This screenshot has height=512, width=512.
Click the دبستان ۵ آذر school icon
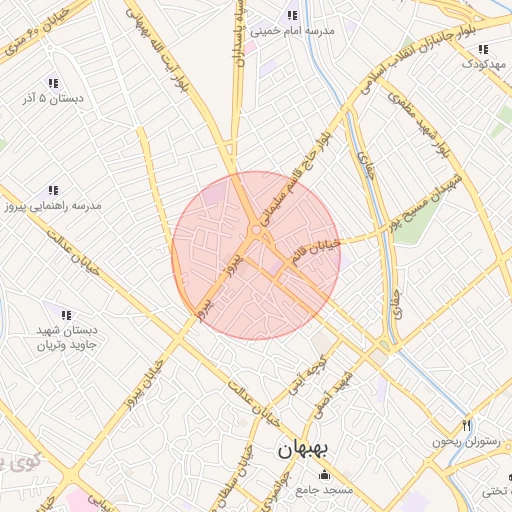point(53,83)
